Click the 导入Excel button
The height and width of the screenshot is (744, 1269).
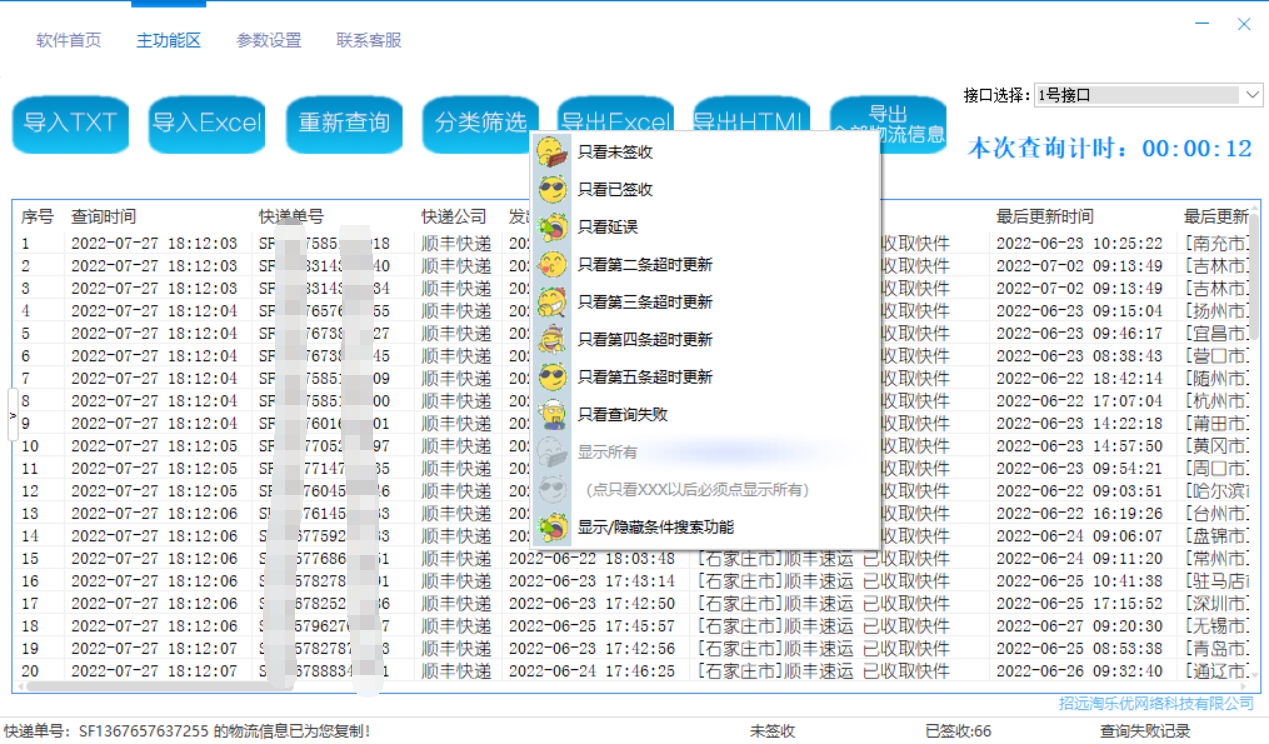point(207,124)
